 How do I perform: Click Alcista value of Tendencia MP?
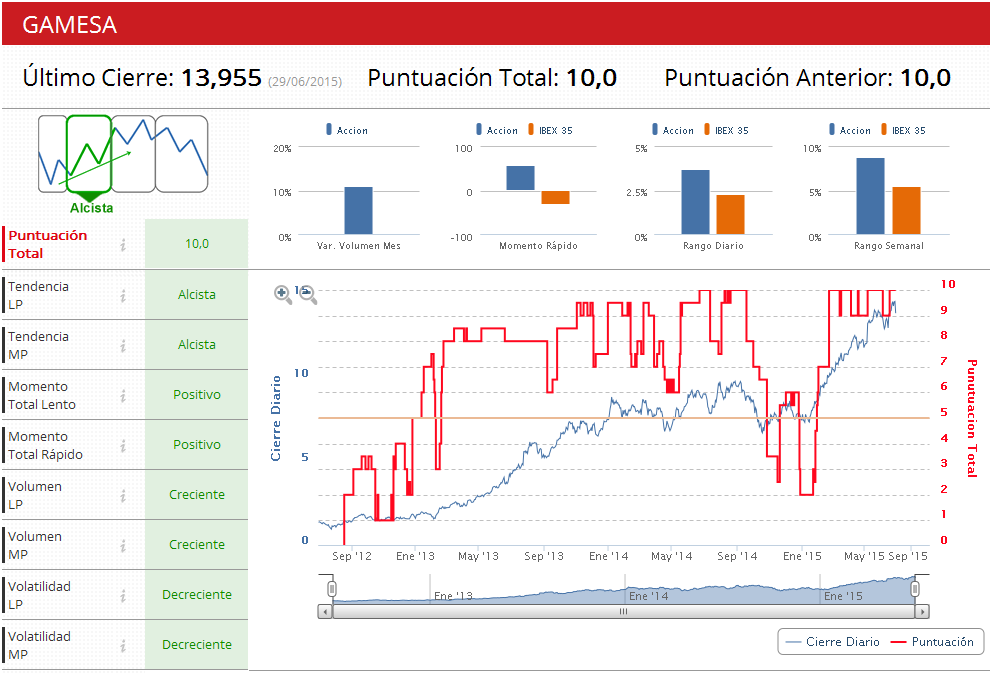[x=197, y=344]
